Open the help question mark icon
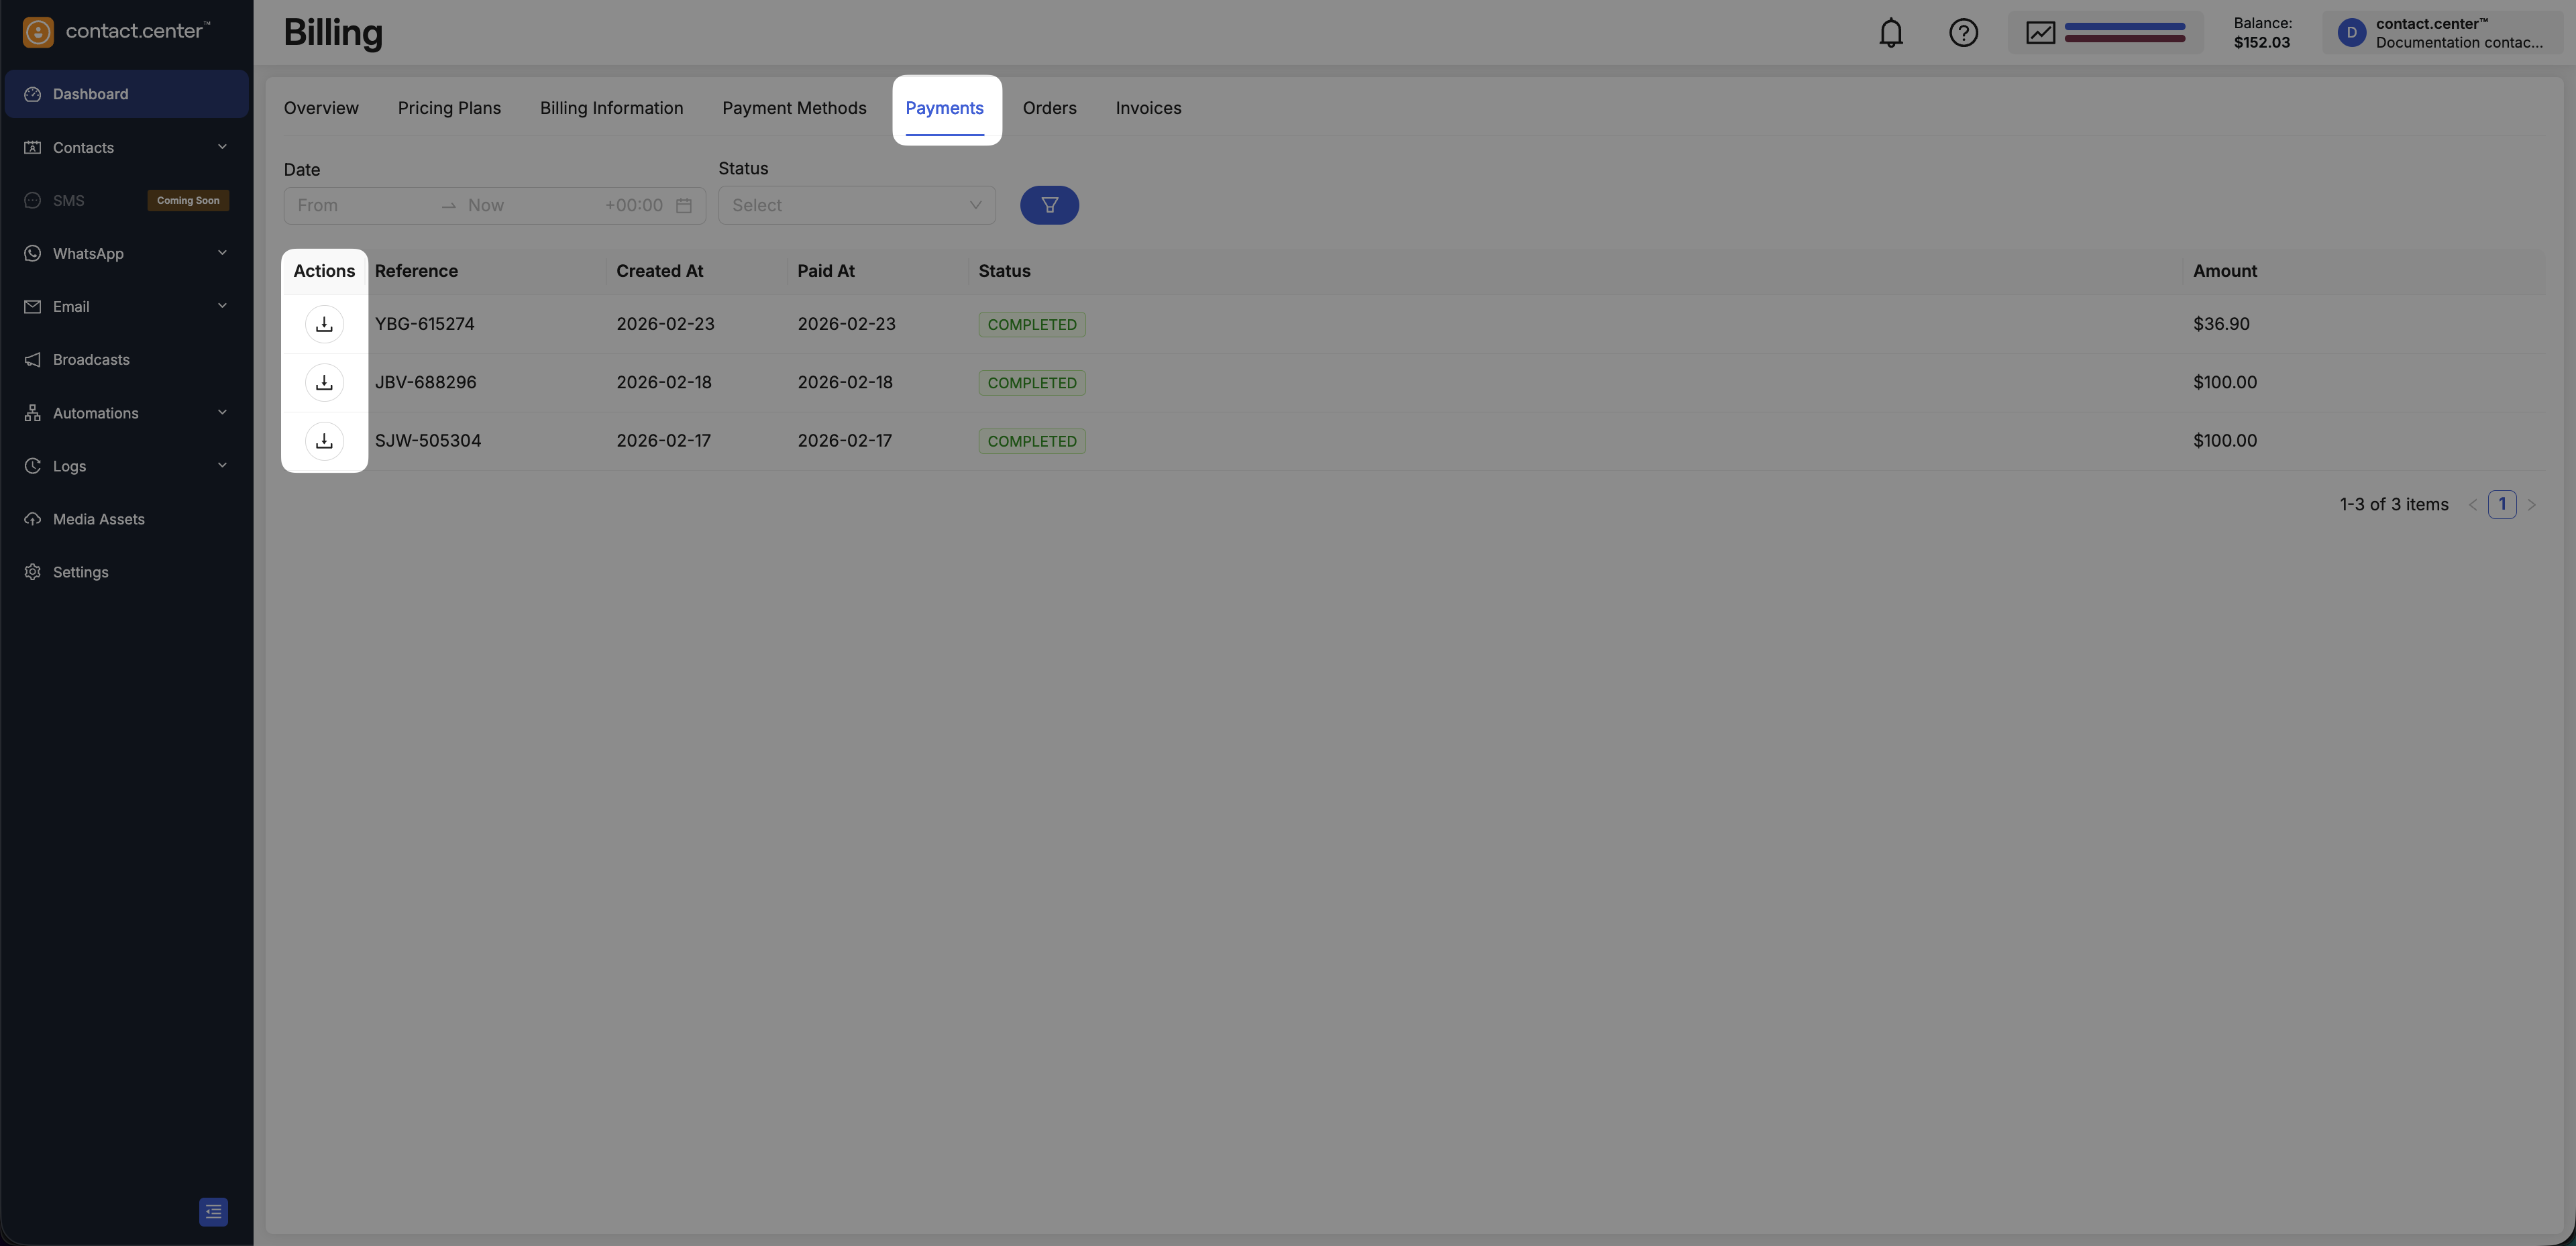2576x1246 pixels. point(1963,33)
